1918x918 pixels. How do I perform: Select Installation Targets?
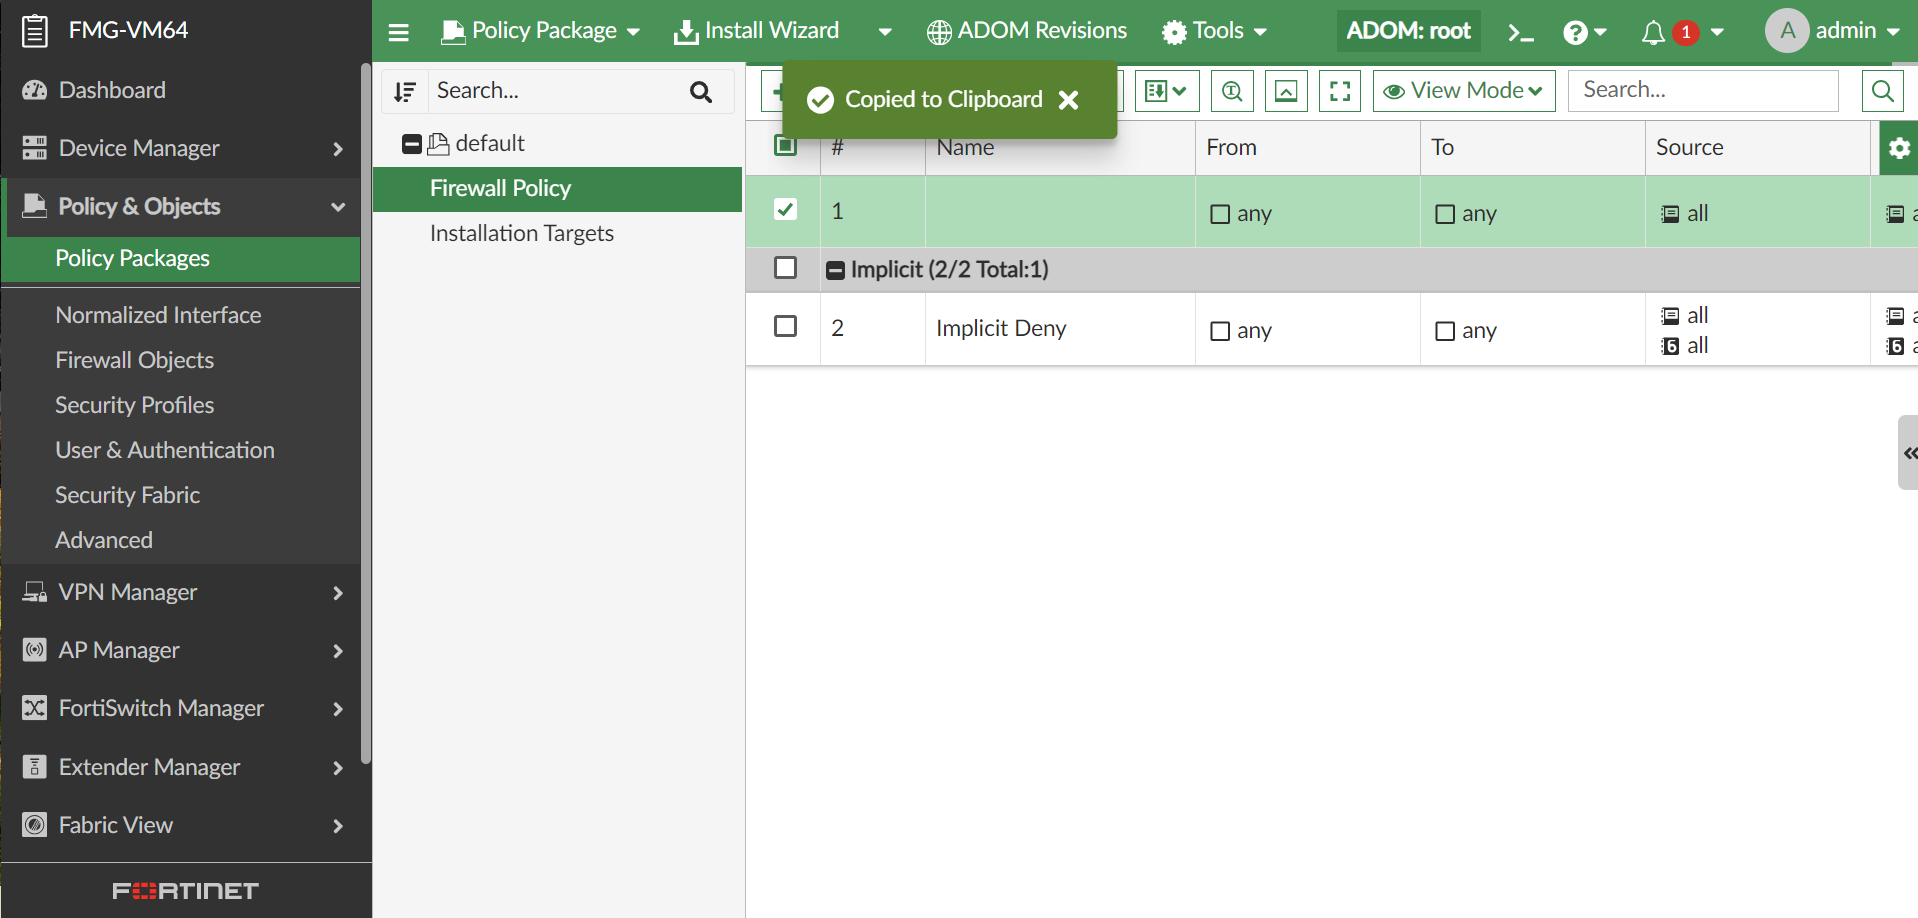(521, 233)
